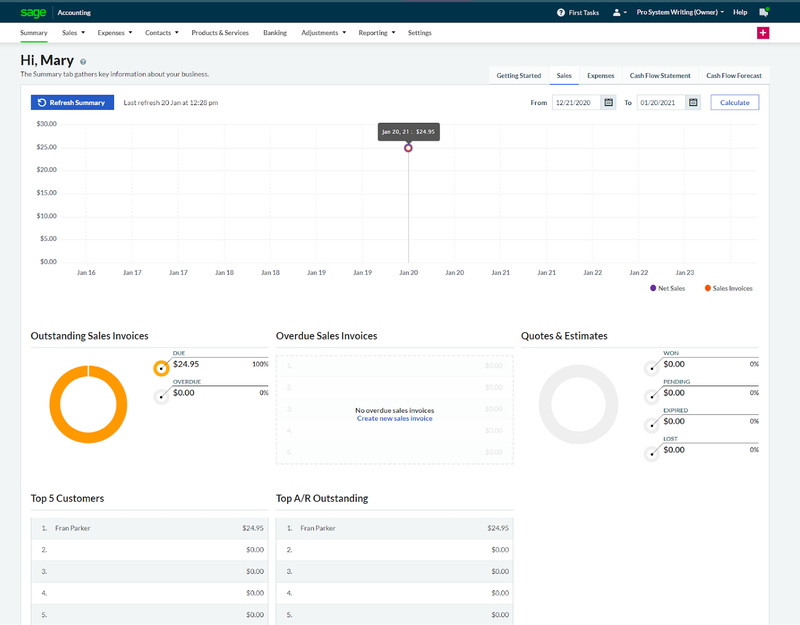
Task: Toggle Net Sales legend series
Action: coord(667,288)
